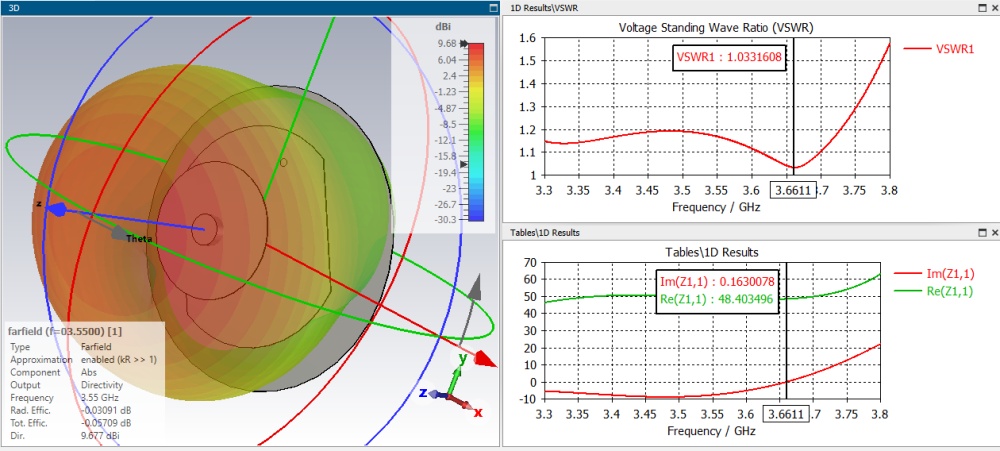Image resolution: width=1000 pixels, height=451 pixels.
Task: Select the top triangle marker on dBi color ramp
Action: [464, 45]
